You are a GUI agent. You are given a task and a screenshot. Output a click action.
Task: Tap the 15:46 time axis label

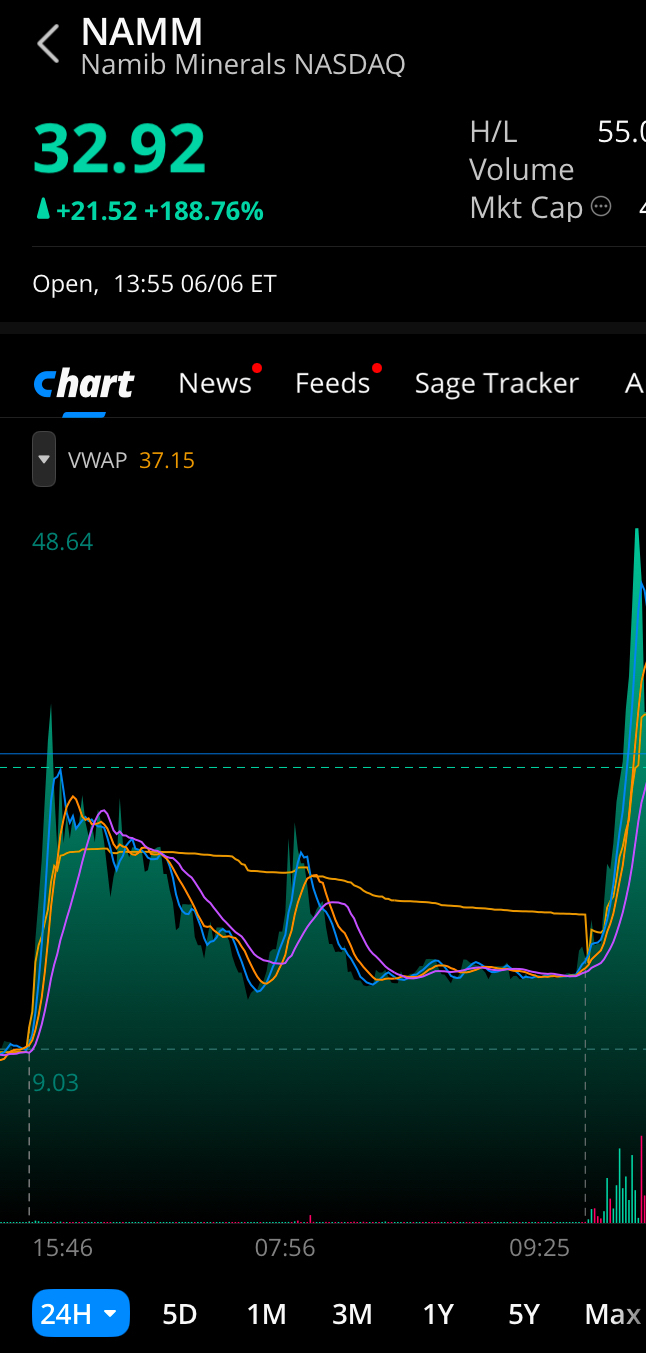62,1247
